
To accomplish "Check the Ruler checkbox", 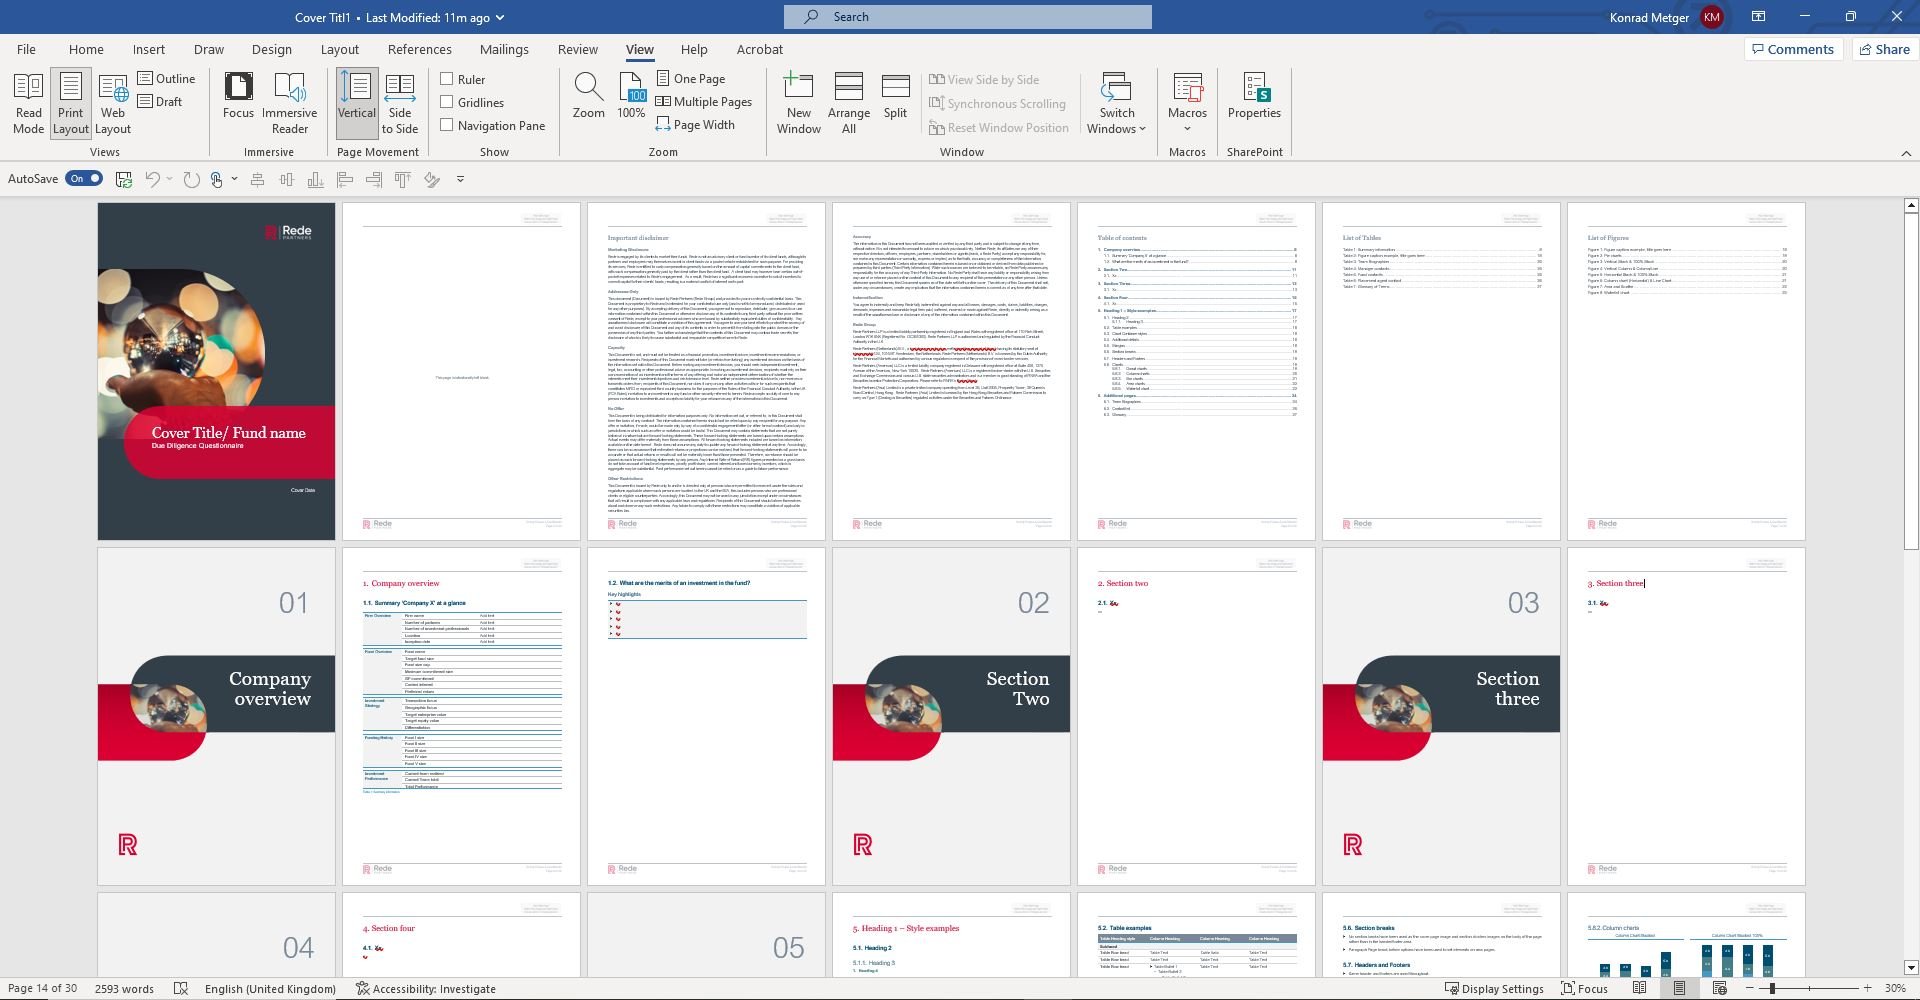I will pyautogui.click(x=447, y=78).
